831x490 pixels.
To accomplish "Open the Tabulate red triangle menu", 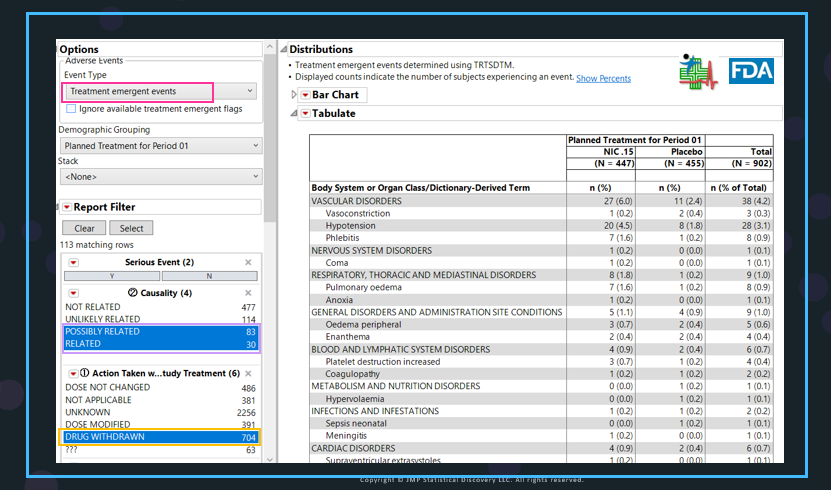I will (305, 113).
